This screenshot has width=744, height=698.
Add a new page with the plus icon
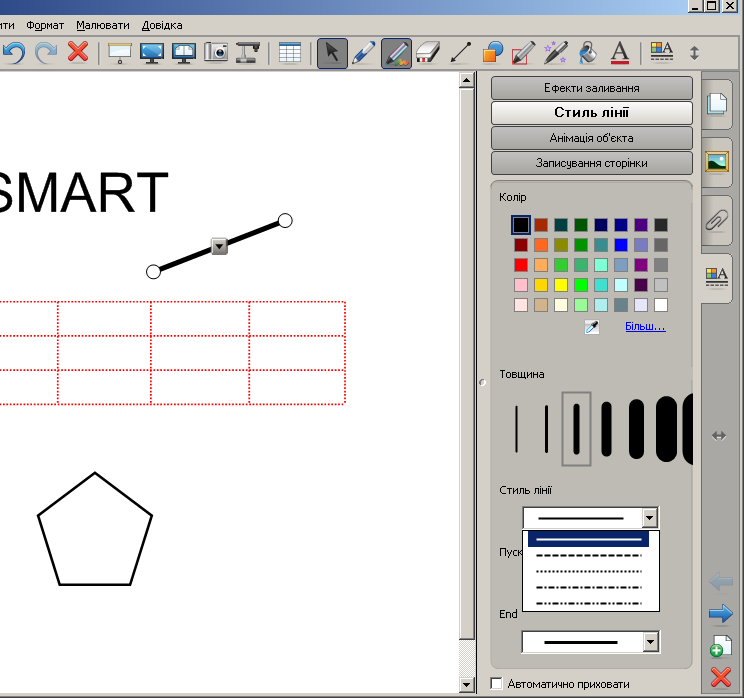721,646
